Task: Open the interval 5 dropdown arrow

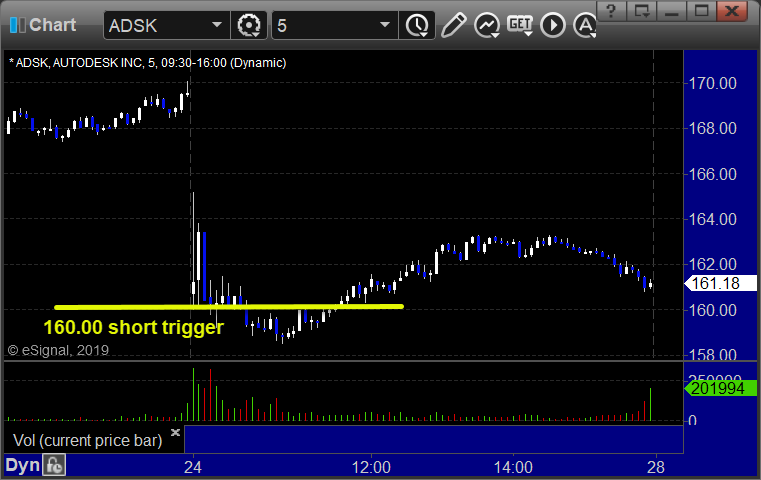Action: pos(385,25)
